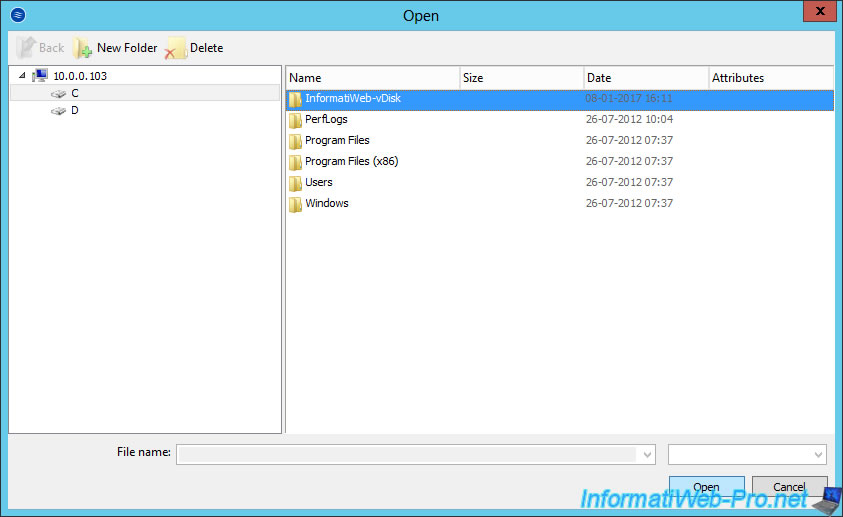The image size is (843, 517).
Task: Open the file type filter dropdown
Action: 746,455
